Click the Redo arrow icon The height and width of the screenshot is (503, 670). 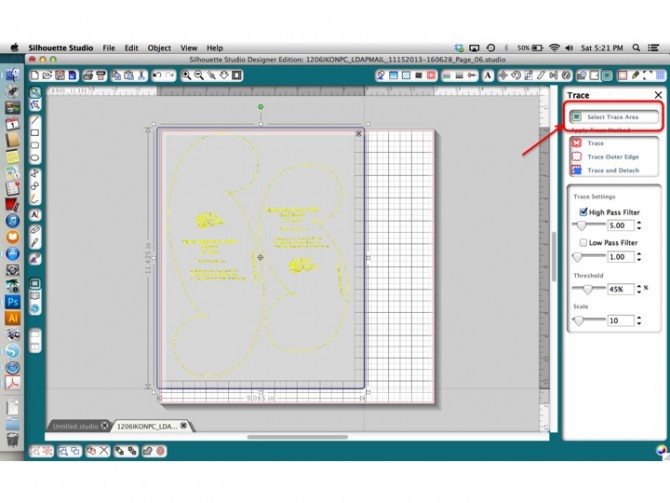click(170, 76)
